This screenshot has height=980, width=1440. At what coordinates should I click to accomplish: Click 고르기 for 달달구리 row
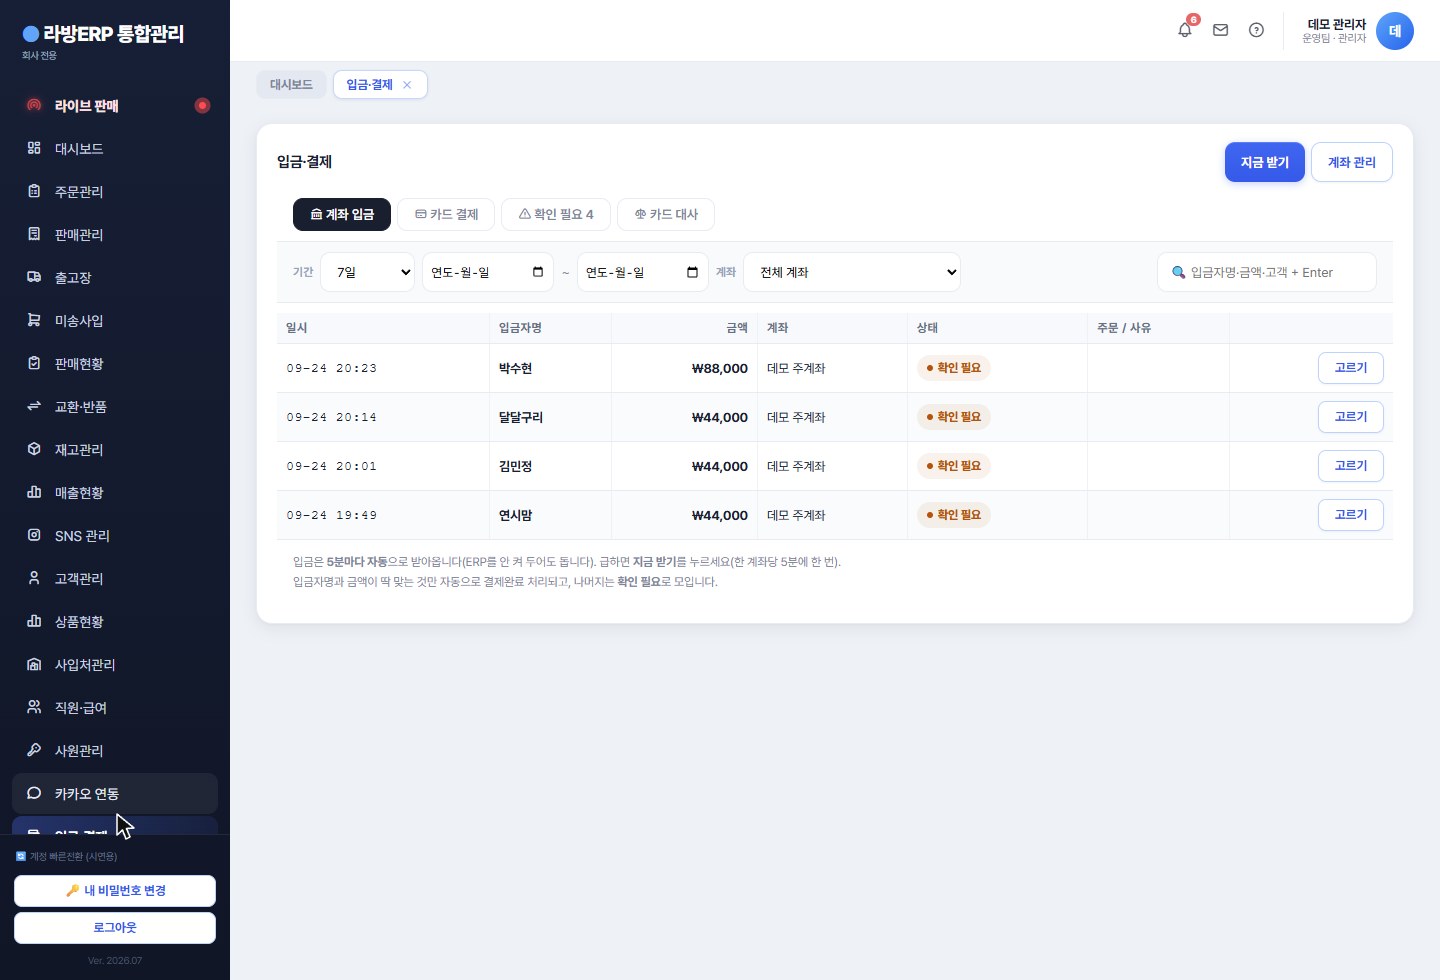[x=1351, y=417]
